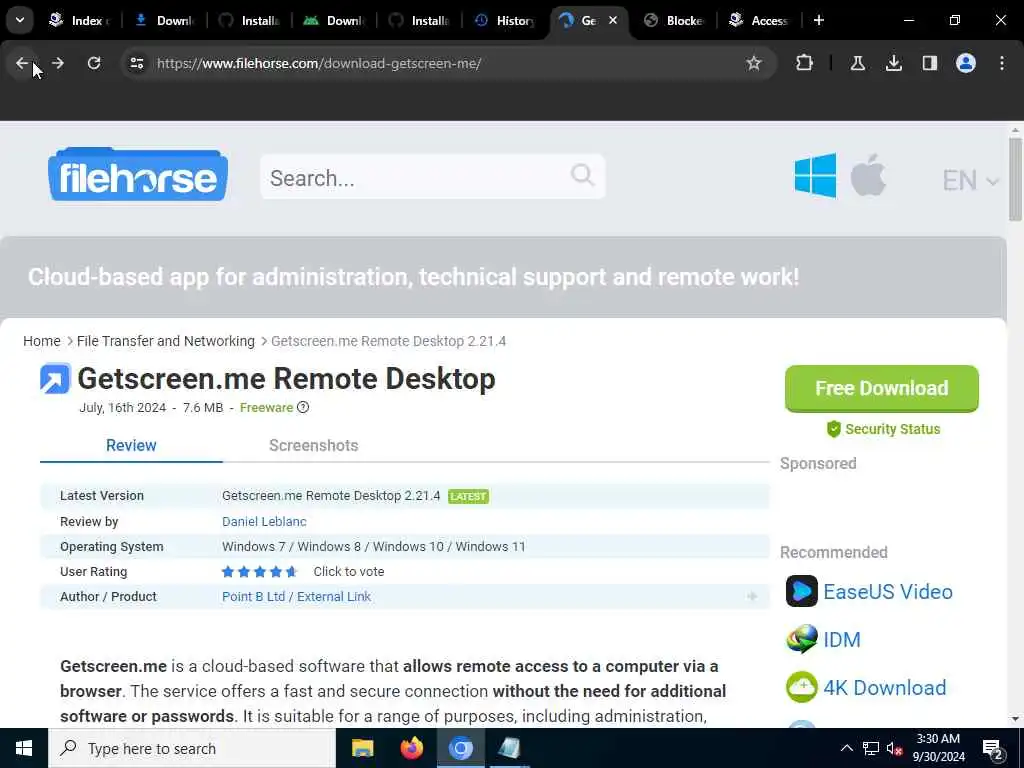Screen dimensions: 1024x768
Task: Click the LATEST version badge
Action: tap(468, 496)
